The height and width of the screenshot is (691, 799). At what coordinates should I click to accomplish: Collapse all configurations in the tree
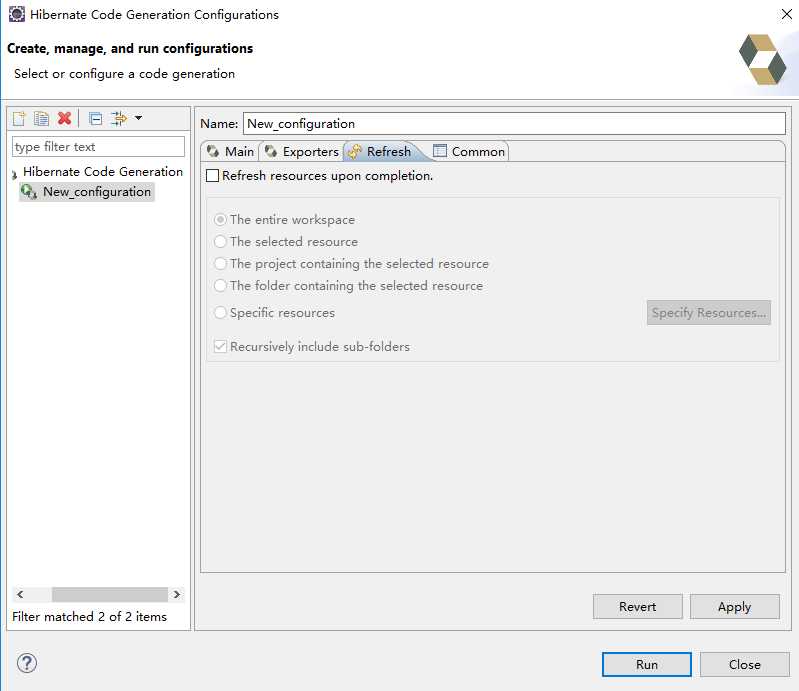coord(95,118)
